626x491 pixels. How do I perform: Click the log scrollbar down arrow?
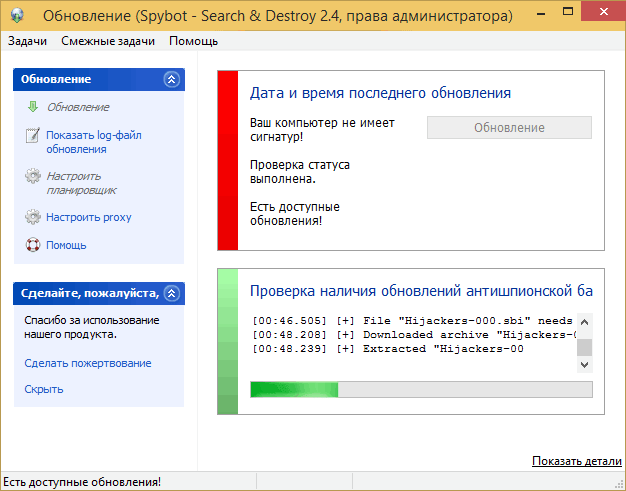[x=584, y=364]
